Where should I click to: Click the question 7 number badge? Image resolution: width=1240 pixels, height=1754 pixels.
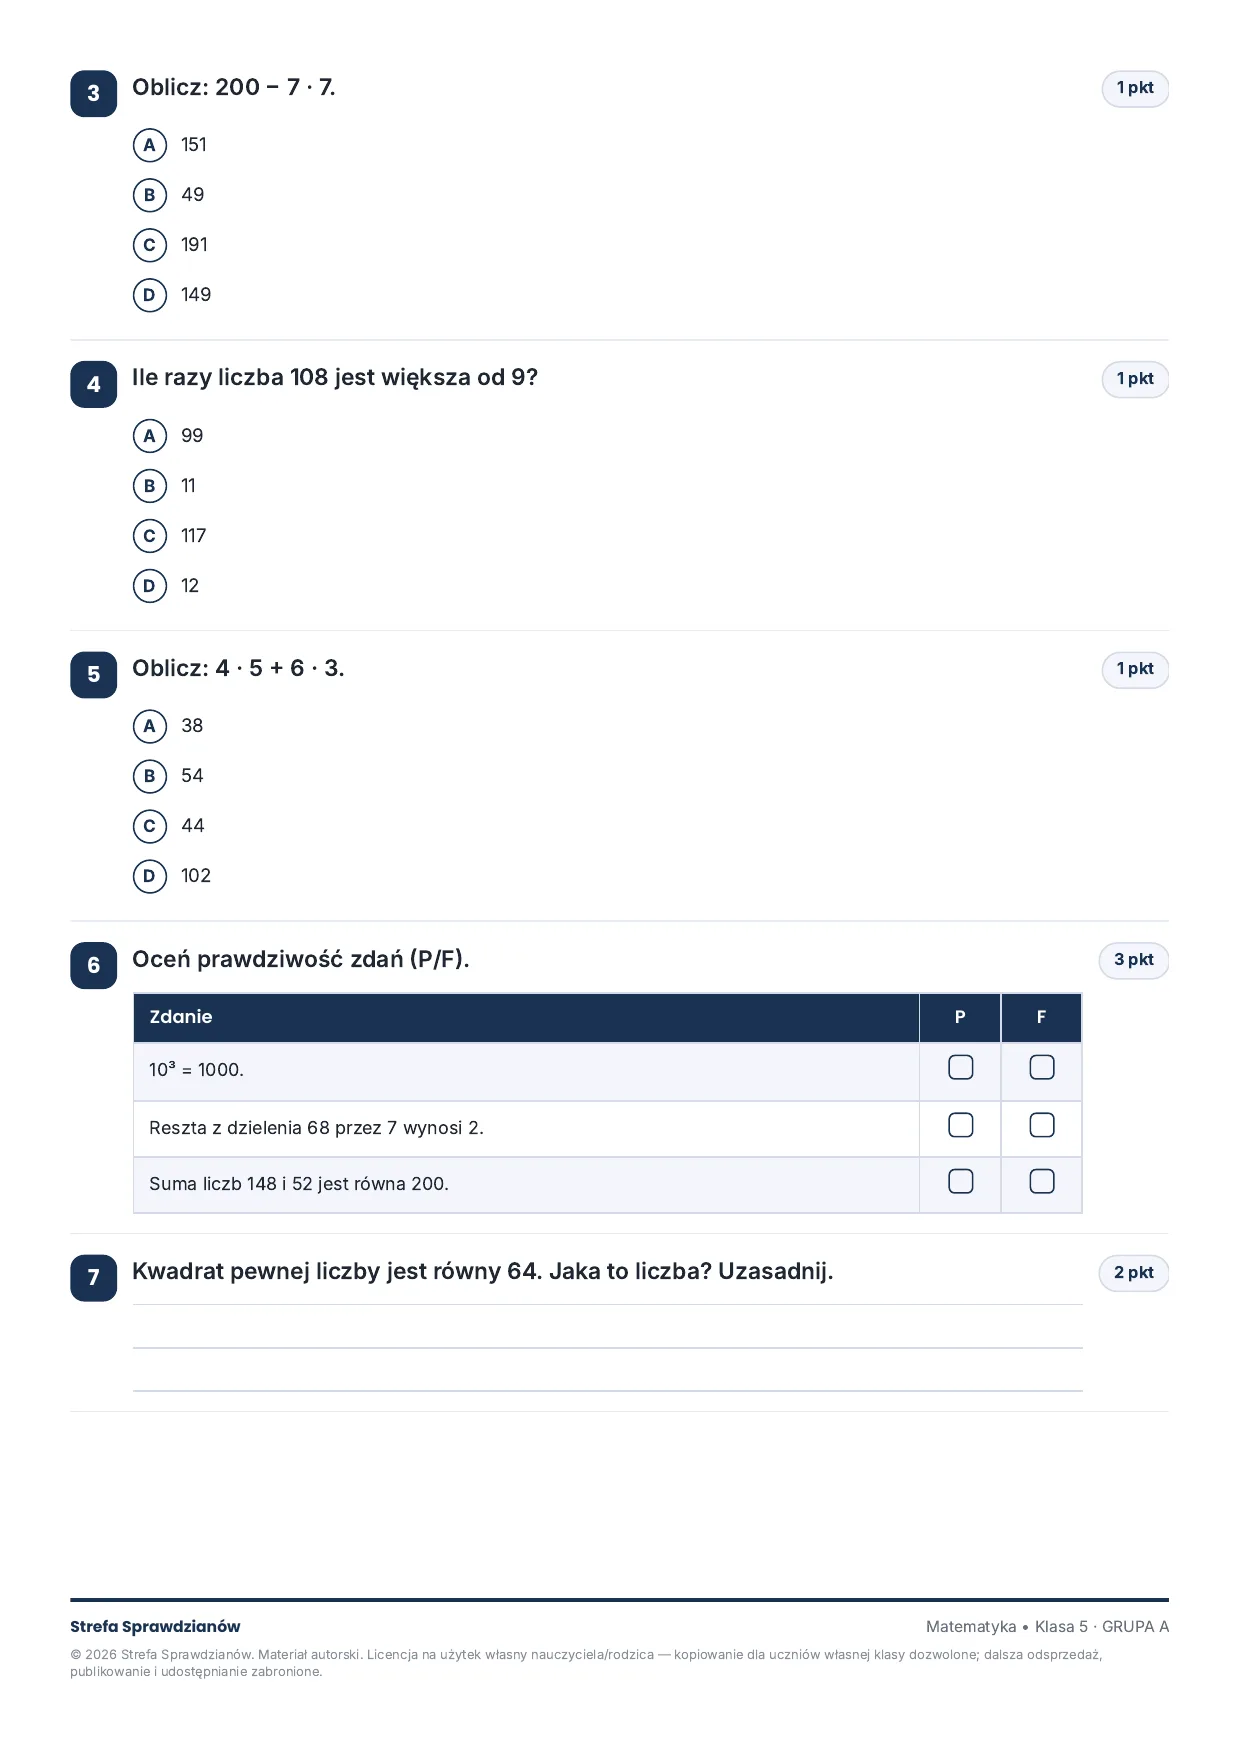click(x=93, y=1277)
